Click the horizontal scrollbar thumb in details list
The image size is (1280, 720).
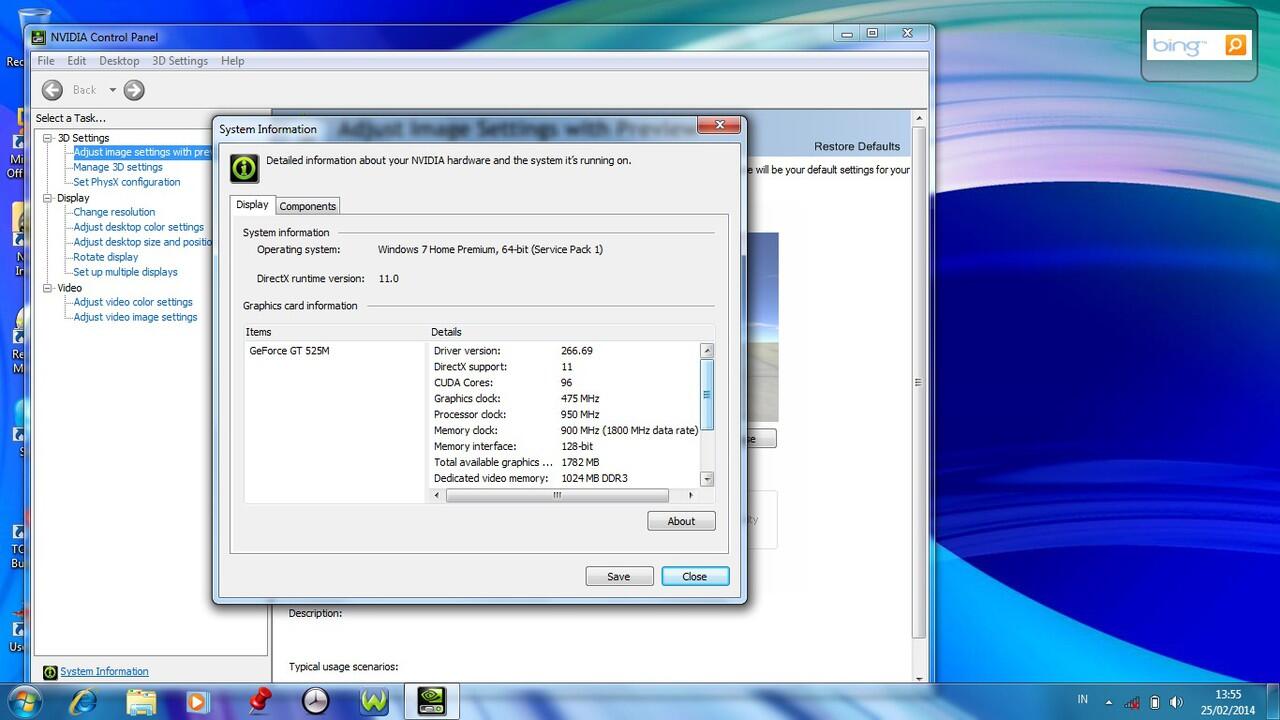557,495
